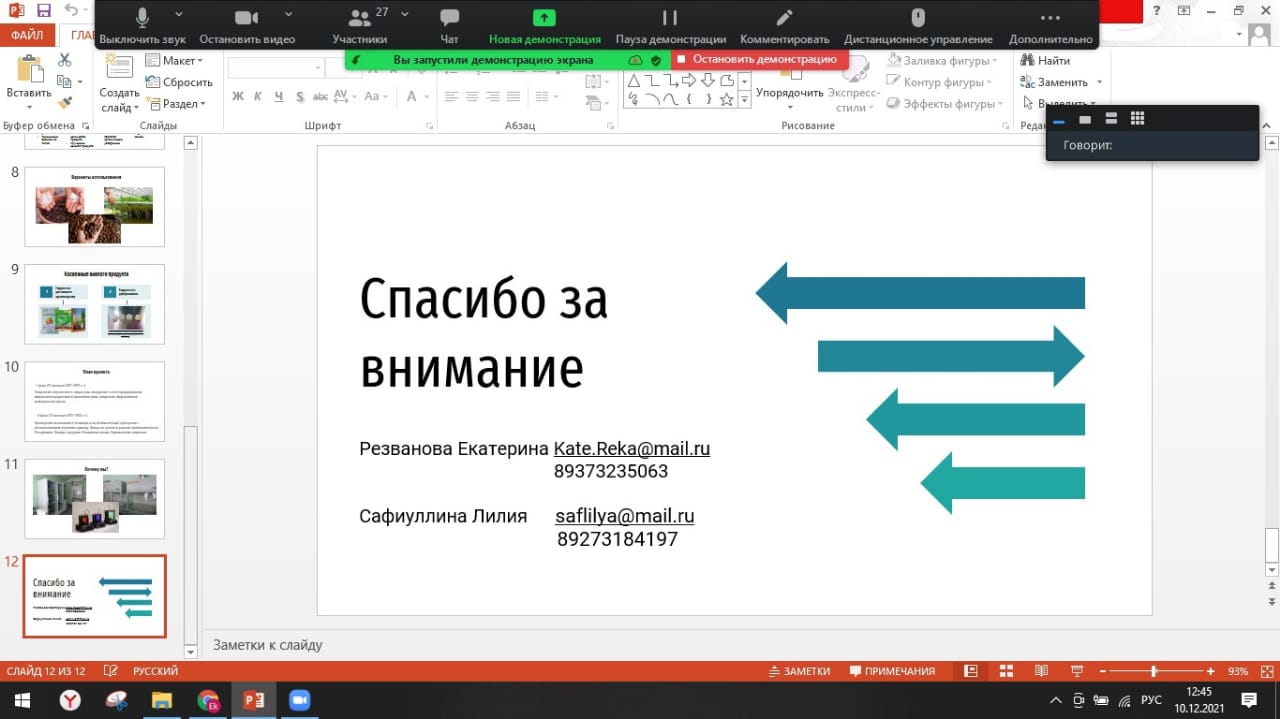Image resolution: width=1280 pixels, height=719 pixels.
Task: Open the Zoom annotate (Комментировать) tool
Action: [x=784, y=18]
